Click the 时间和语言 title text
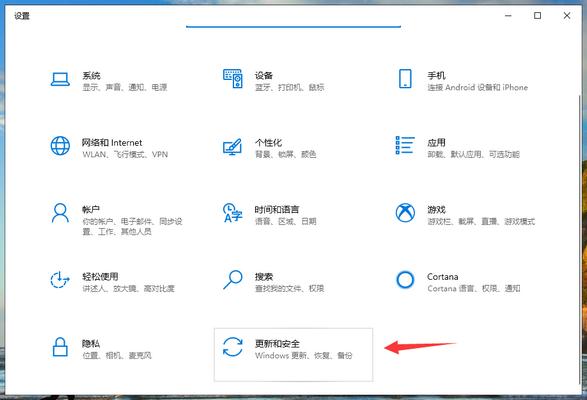 pos(277,210)
